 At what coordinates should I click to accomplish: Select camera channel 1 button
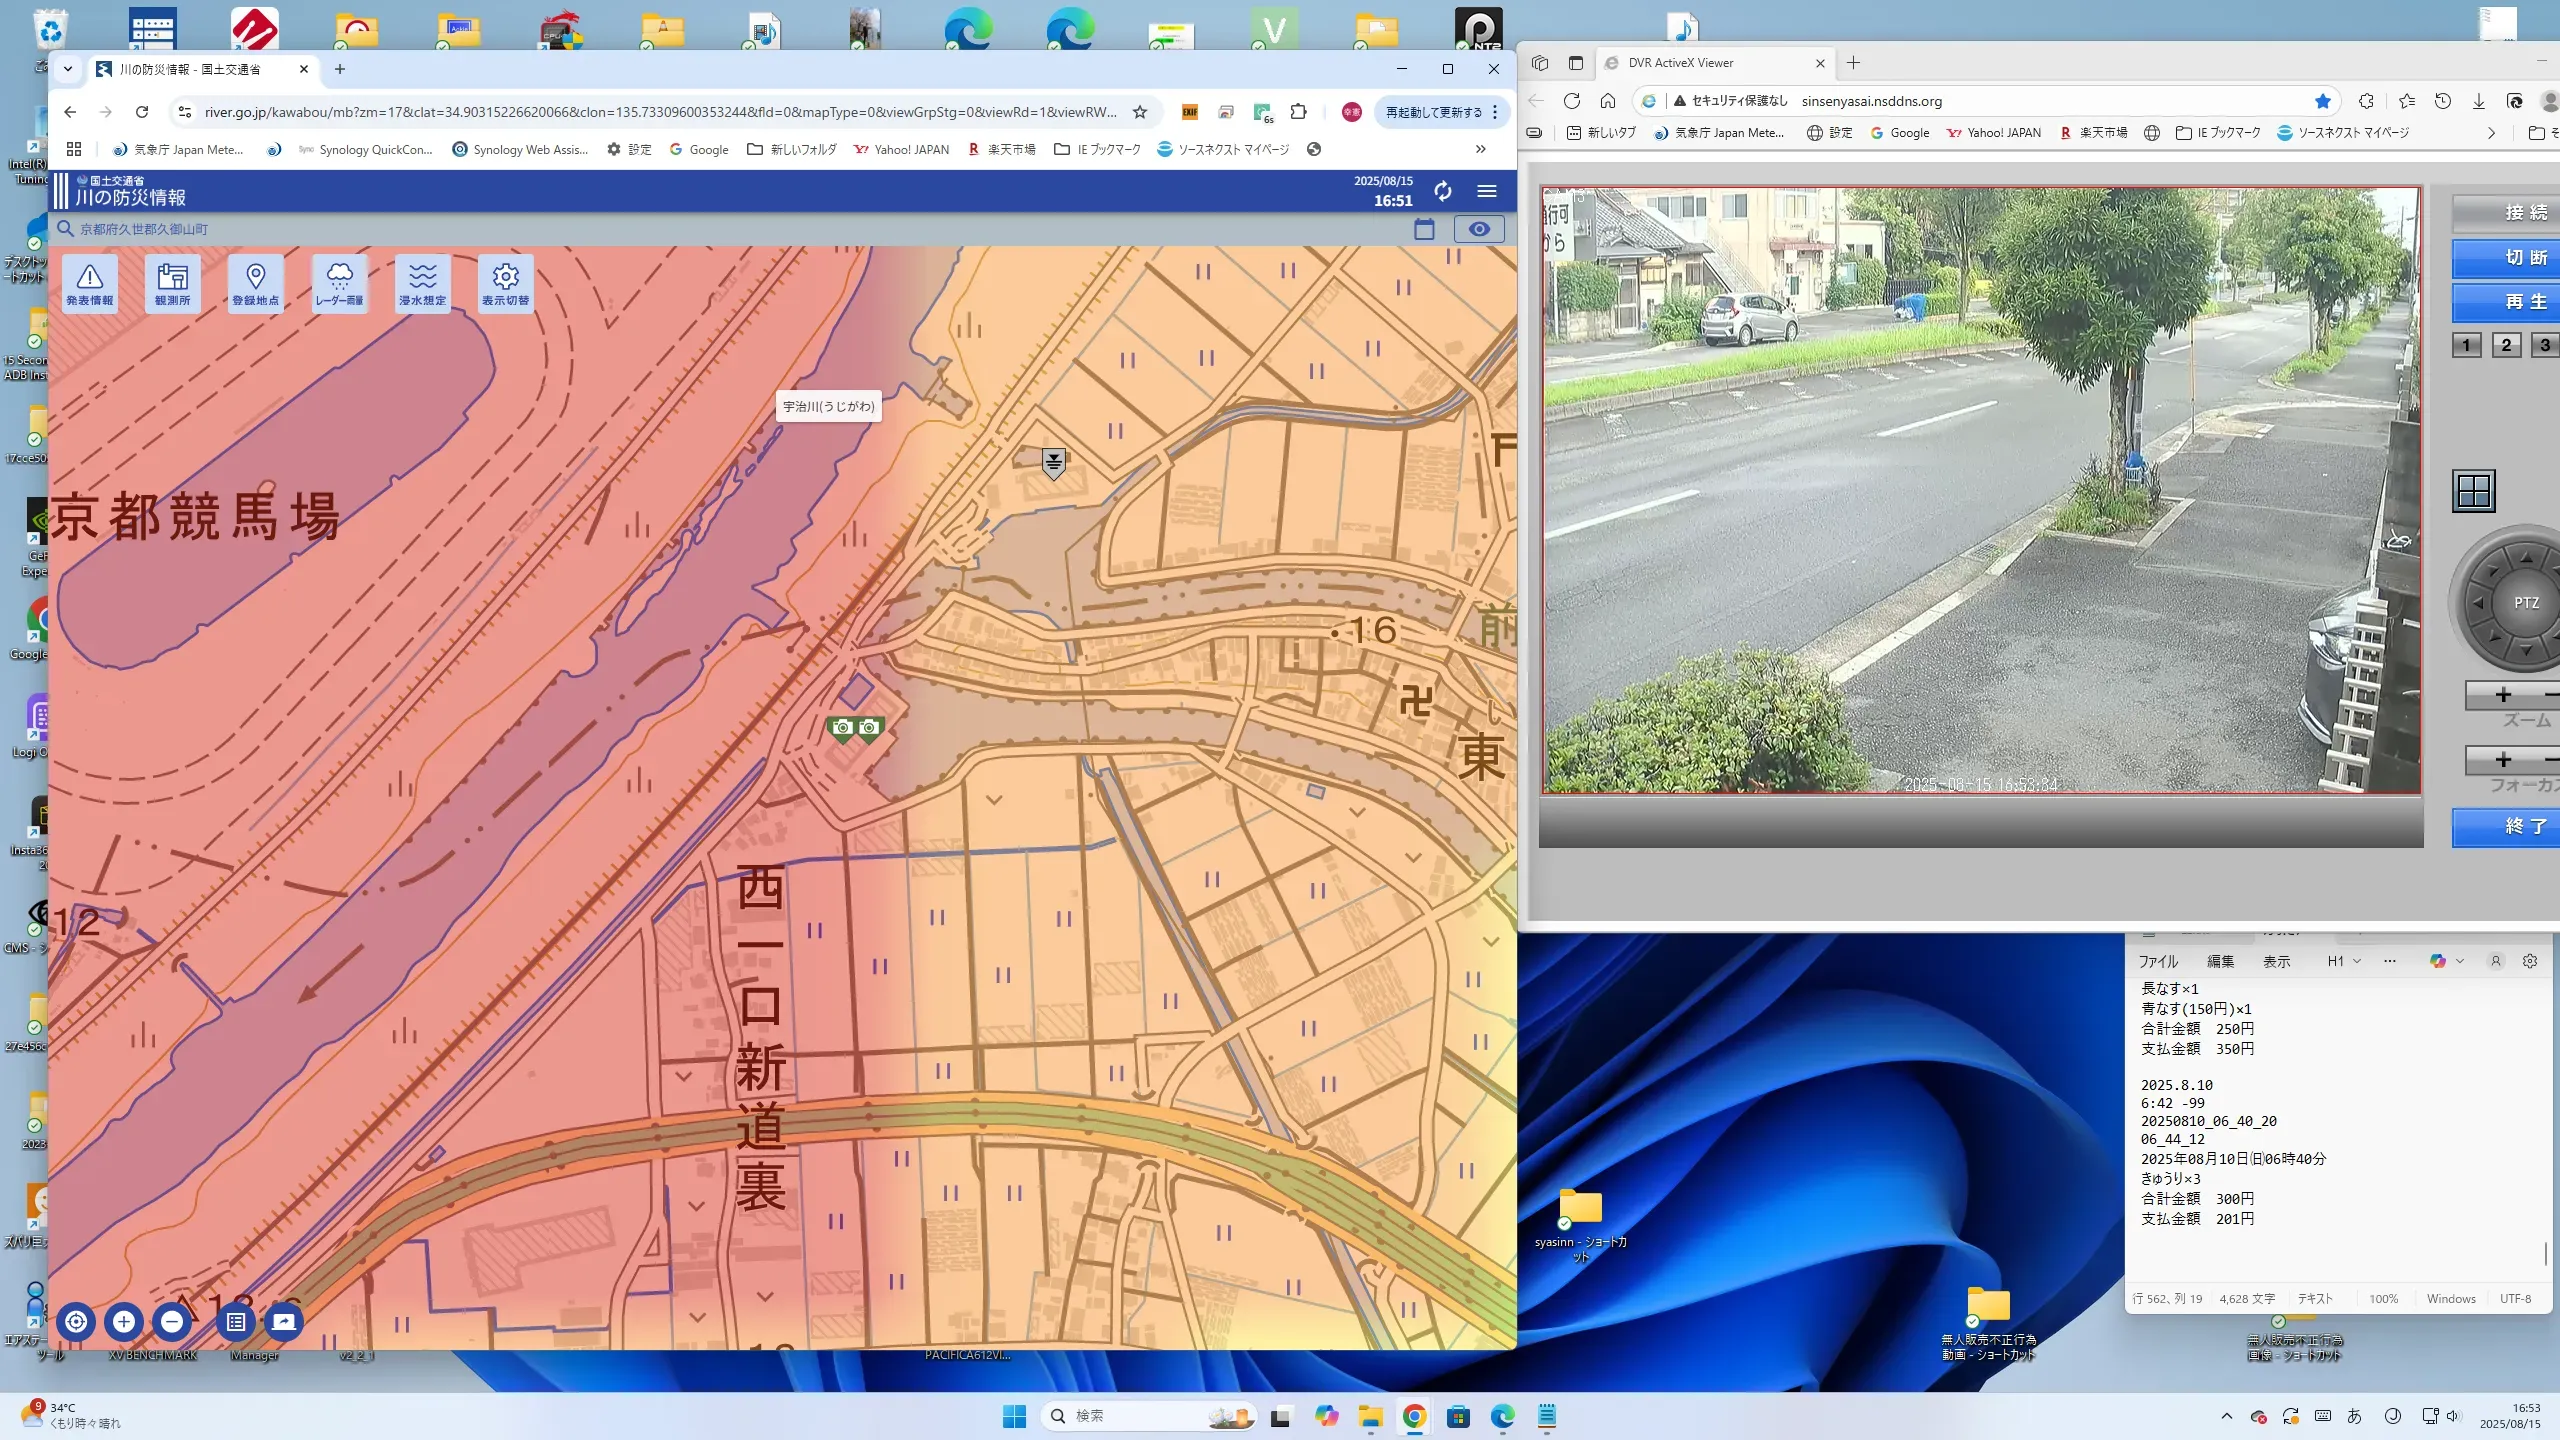click(2466, 345)
